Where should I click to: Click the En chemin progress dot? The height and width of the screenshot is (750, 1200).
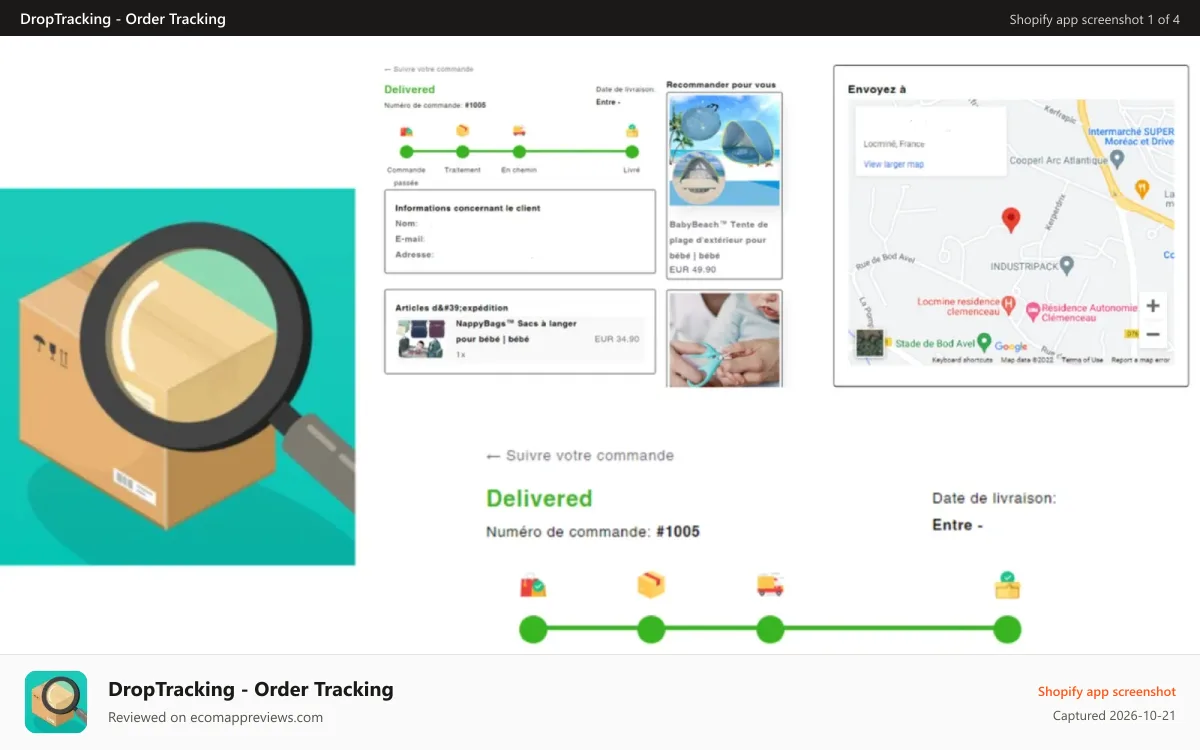[519, 152]
